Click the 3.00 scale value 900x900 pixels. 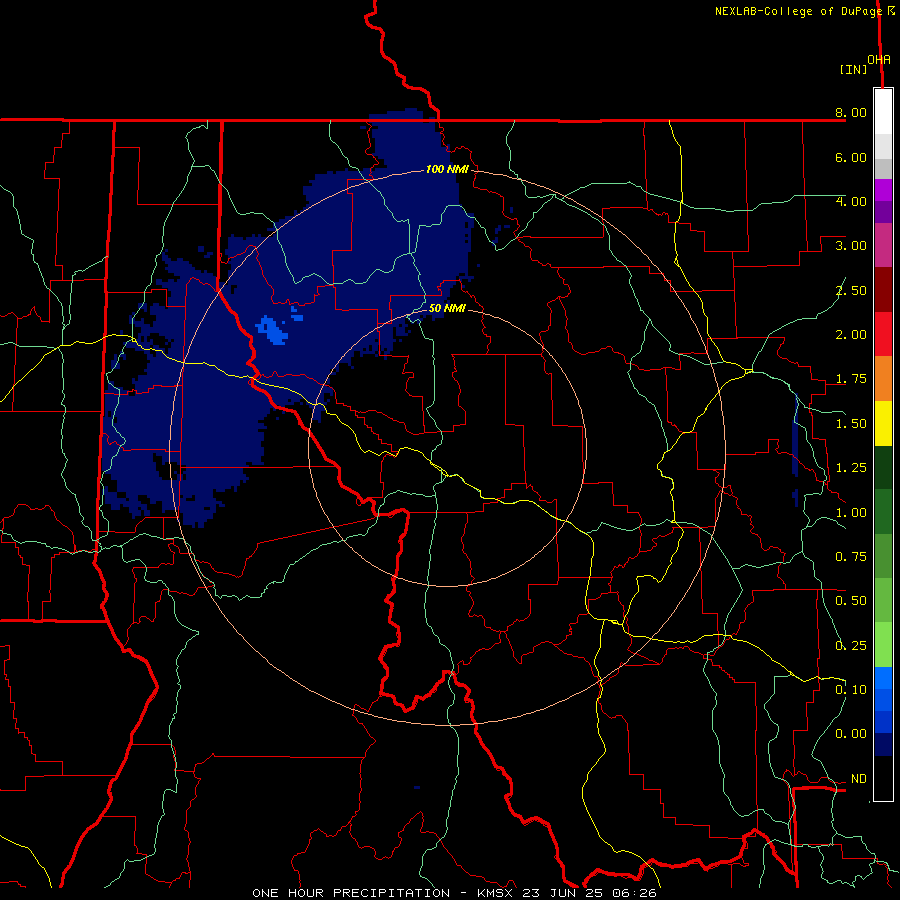pyautogui.click(x=851, y=246)
